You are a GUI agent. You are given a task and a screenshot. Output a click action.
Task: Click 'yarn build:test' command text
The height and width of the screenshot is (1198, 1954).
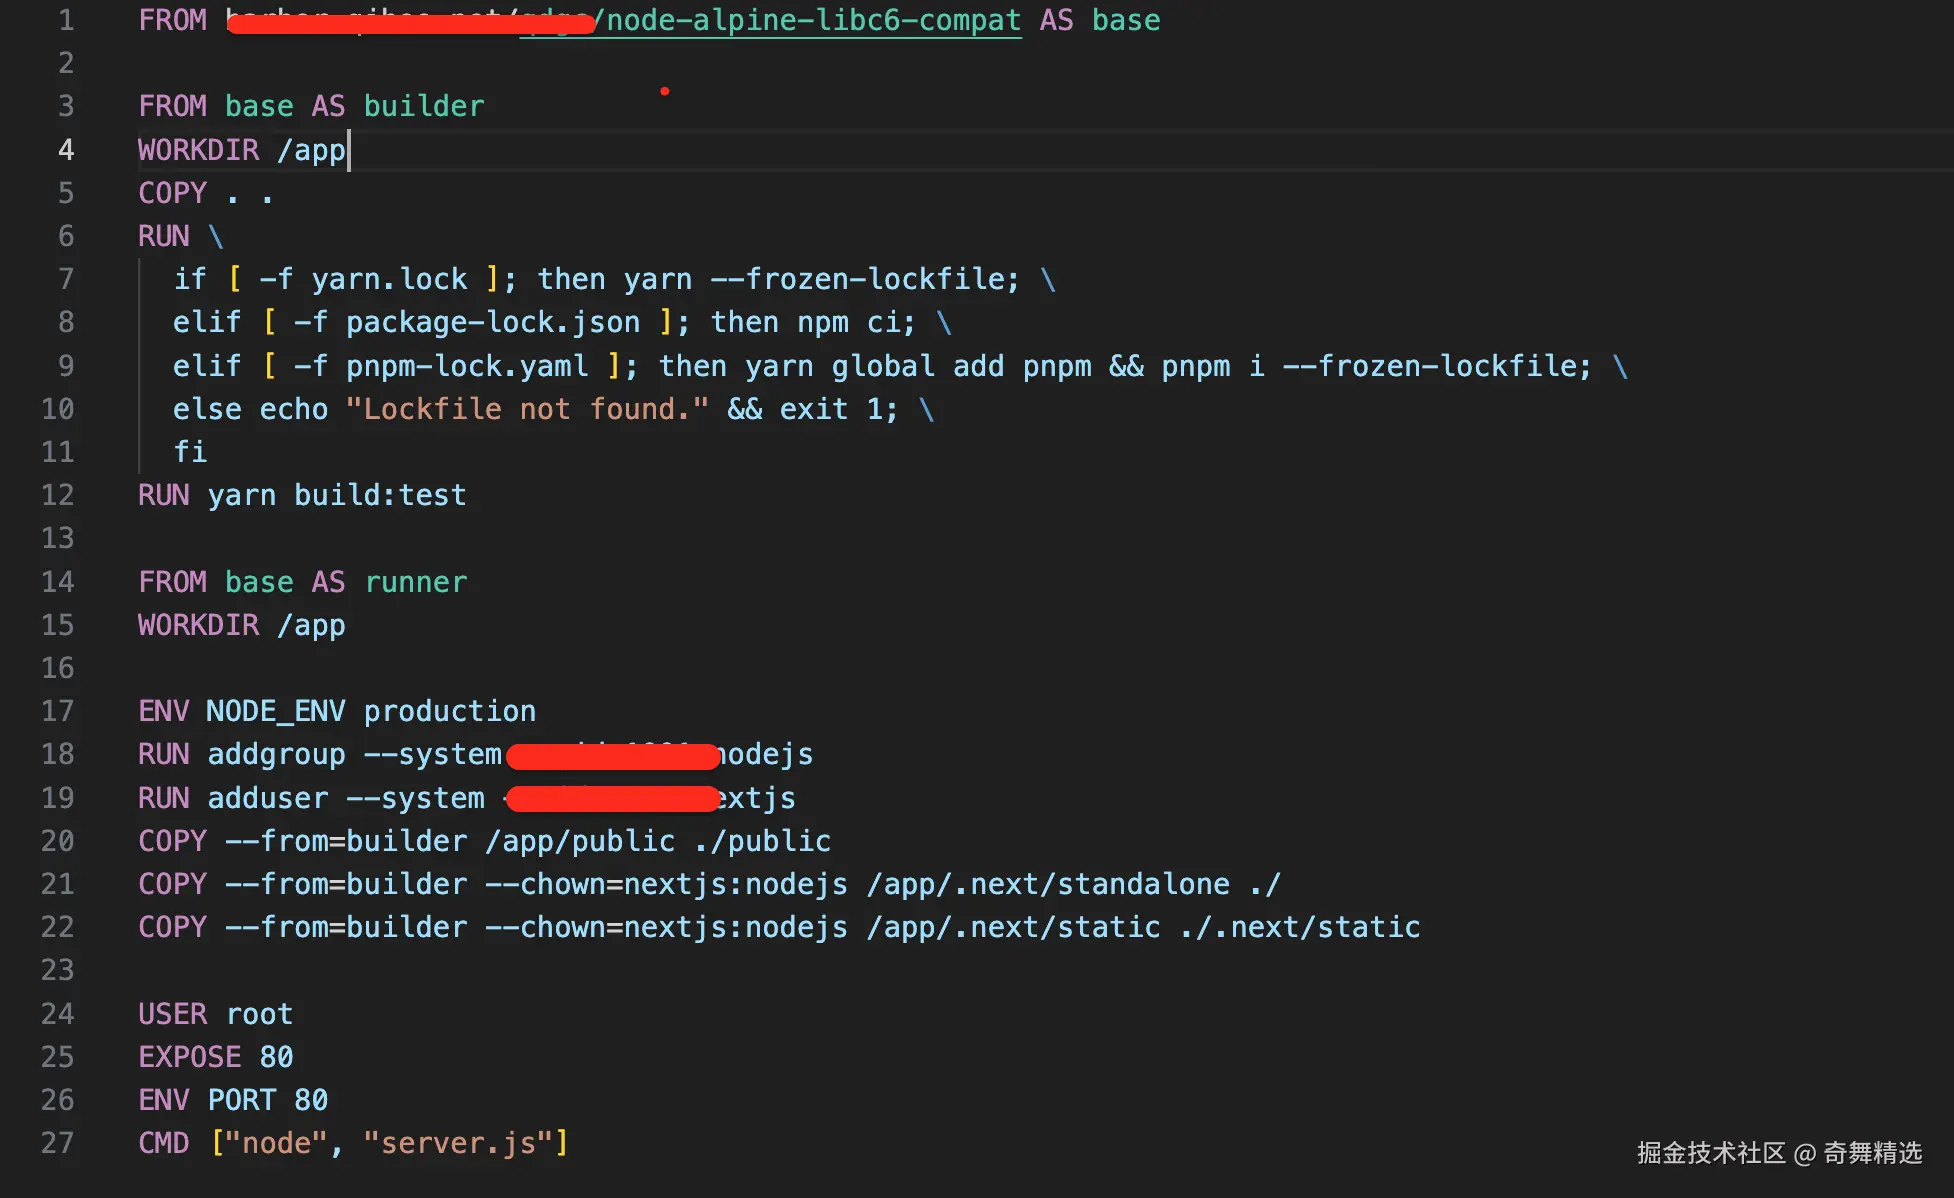[x=336, y=495]
